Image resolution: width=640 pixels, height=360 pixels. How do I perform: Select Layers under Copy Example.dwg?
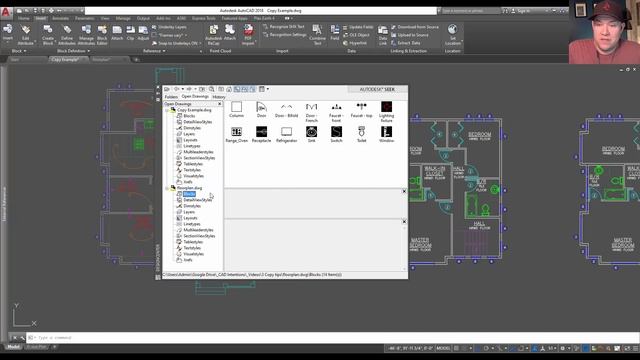click(189, 134)
